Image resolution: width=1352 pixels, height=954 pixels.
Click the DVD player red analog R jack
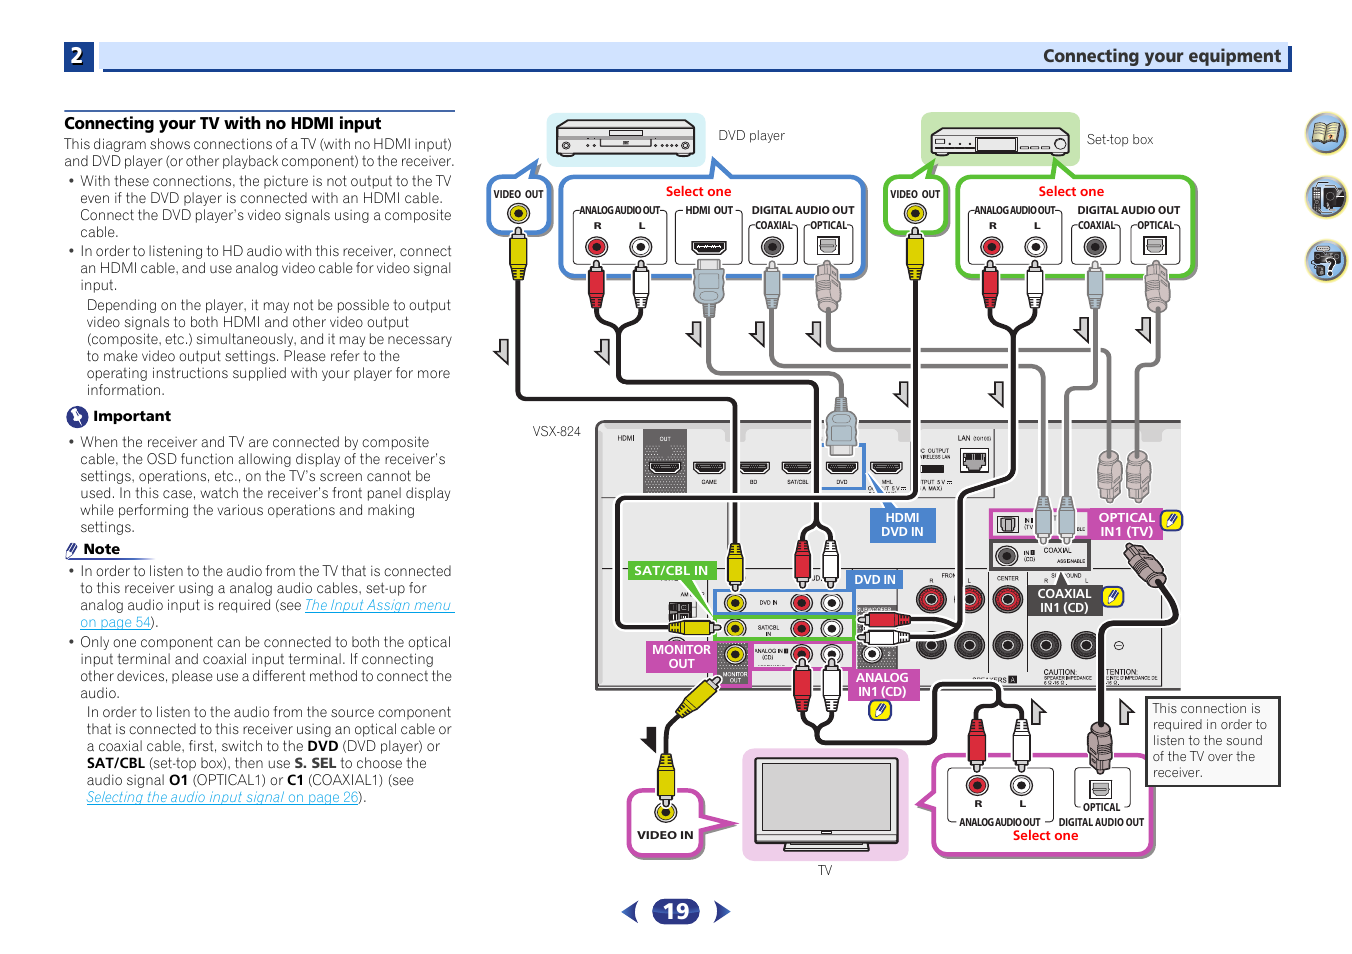point(597,247)
